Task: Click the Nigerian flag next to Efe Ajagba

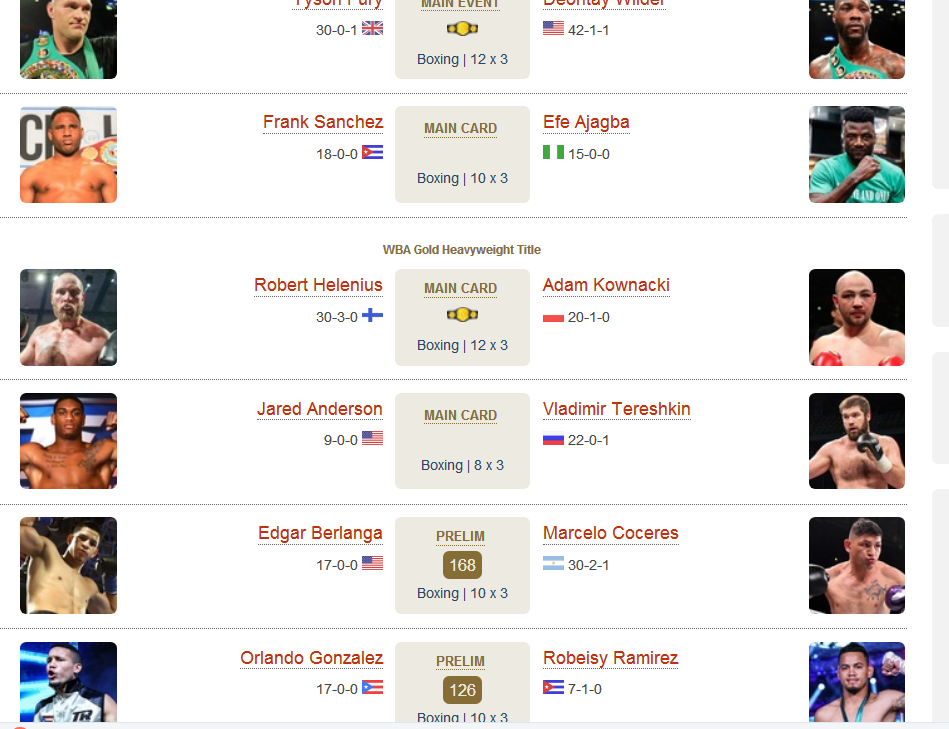Action: [x=553, y=152]
